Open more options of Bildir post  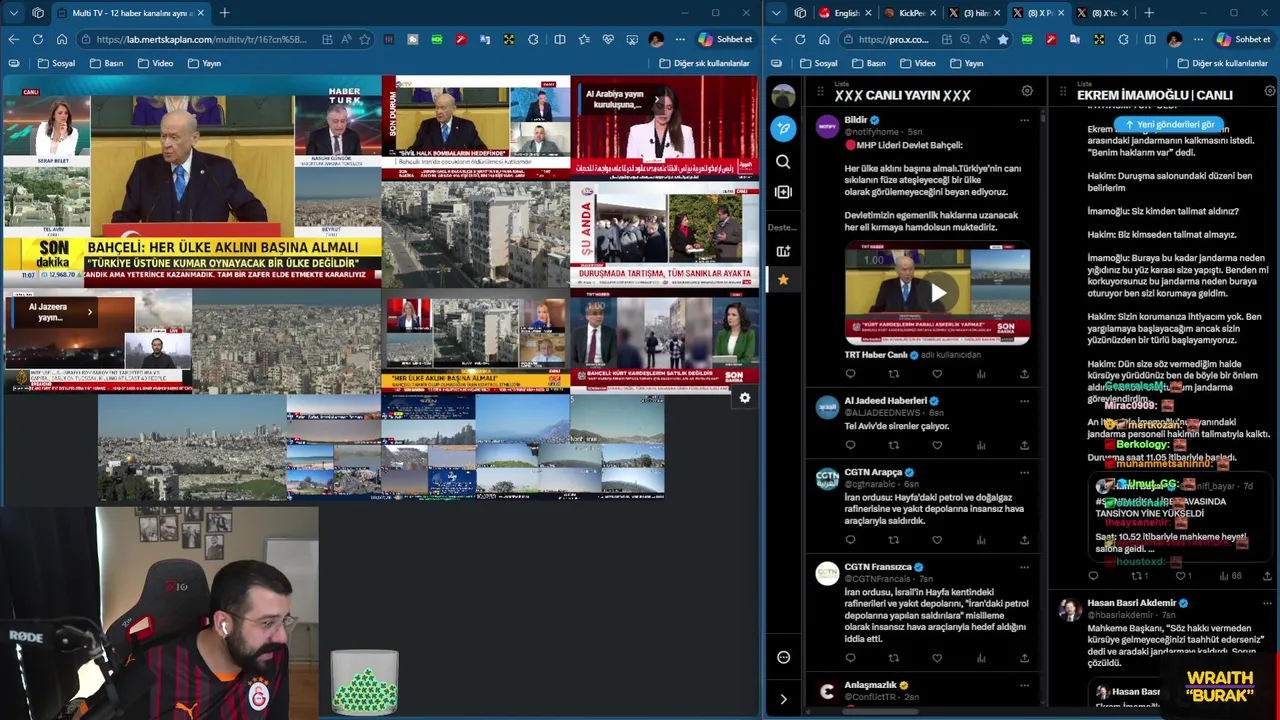(1024, 120)
